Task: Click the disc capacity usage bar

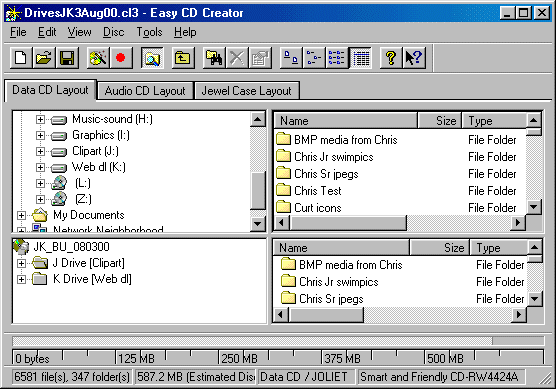Action: pyautogui.click(x=278, y=341)
